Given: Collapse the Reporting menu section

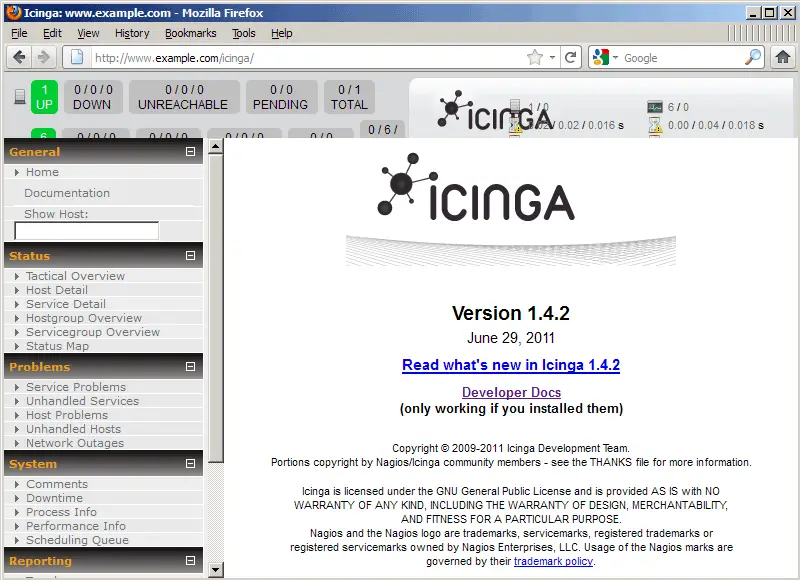Looking at the screenshot, I should click(190, 561).
